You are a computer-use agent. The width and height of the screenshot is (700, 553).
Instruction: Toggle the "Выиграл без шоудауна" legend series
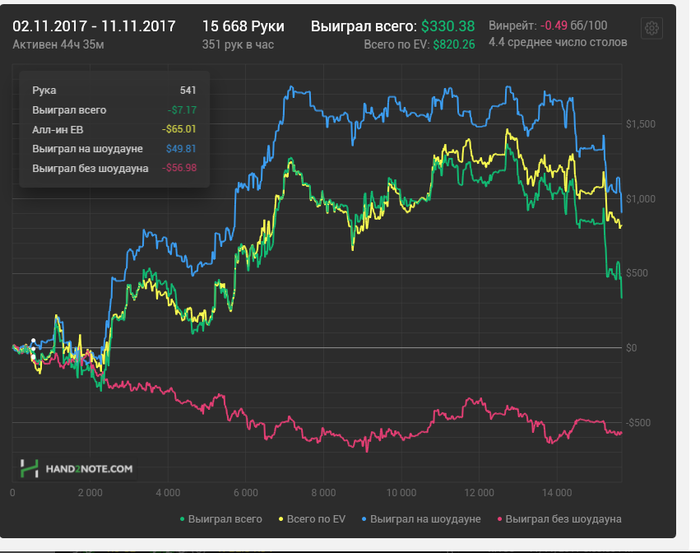(559, 519)
